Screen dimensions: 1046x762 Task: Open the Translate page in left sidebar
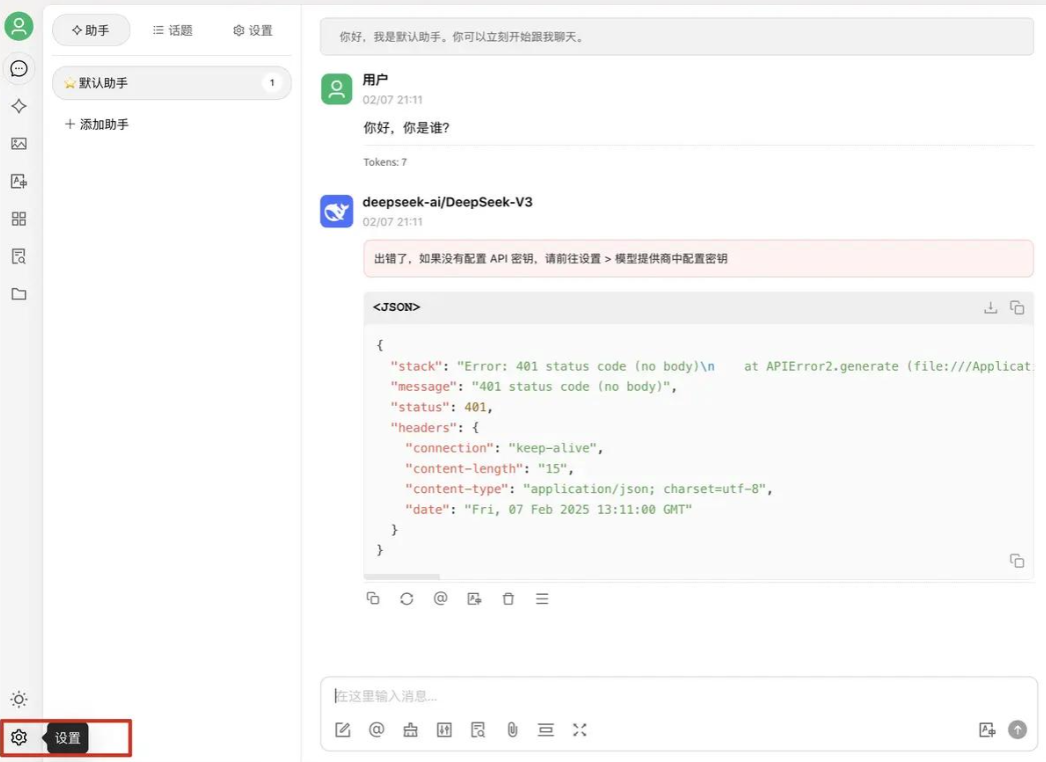[x=19, y=181]
